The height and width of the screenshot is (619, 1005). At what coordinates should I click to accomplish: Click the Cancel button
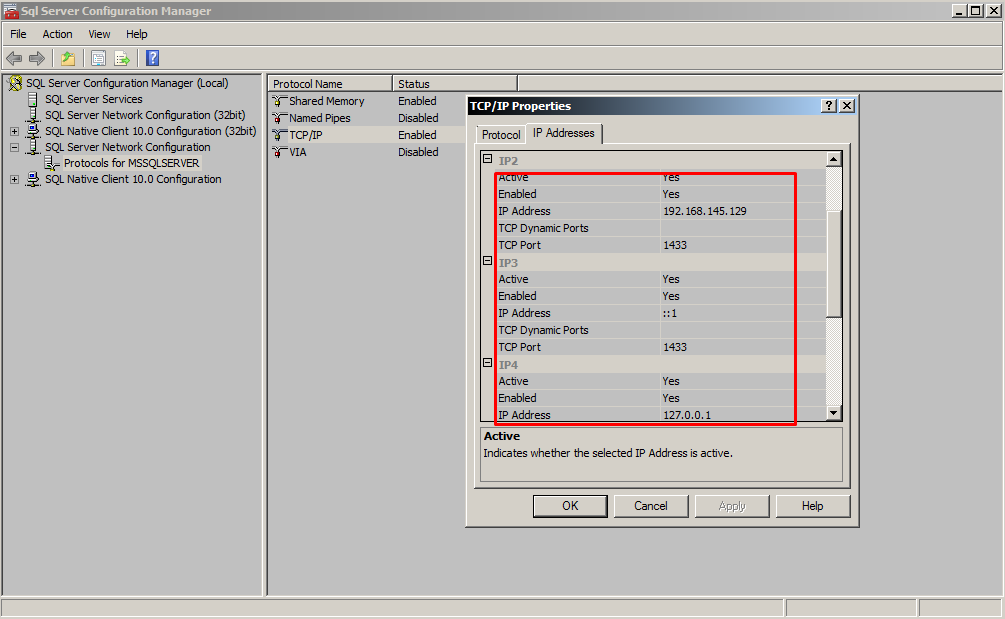tap(651, 506)
